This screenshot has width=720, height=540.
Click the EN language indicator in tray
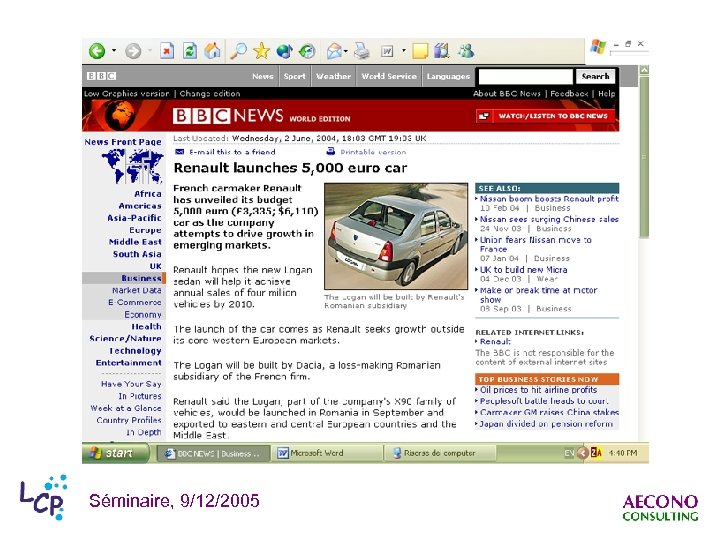pyautogui.click(x=569, y=453)
